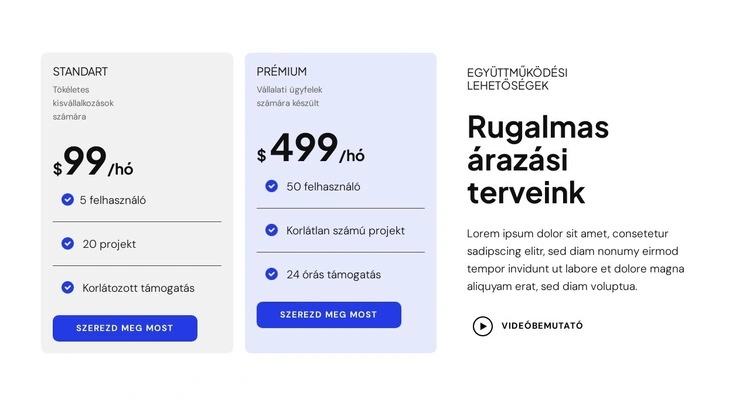Click the Rugalmas árazási terveink heading
Image resolution: width=750 pixels, height=406 pixels.
point(538,160)
